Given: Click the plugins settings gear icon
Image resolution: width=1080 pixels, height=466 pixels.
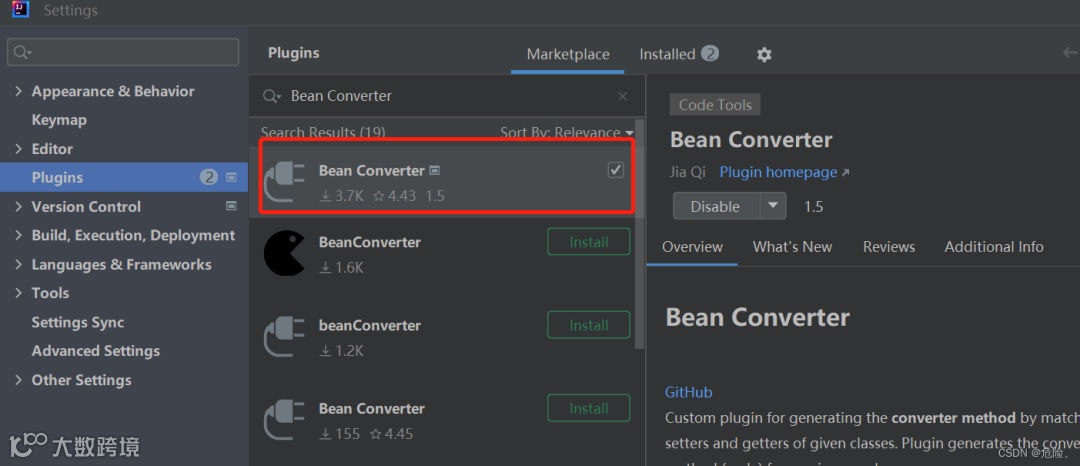Looking at the screenshot, I should click(x=764, y=55).
